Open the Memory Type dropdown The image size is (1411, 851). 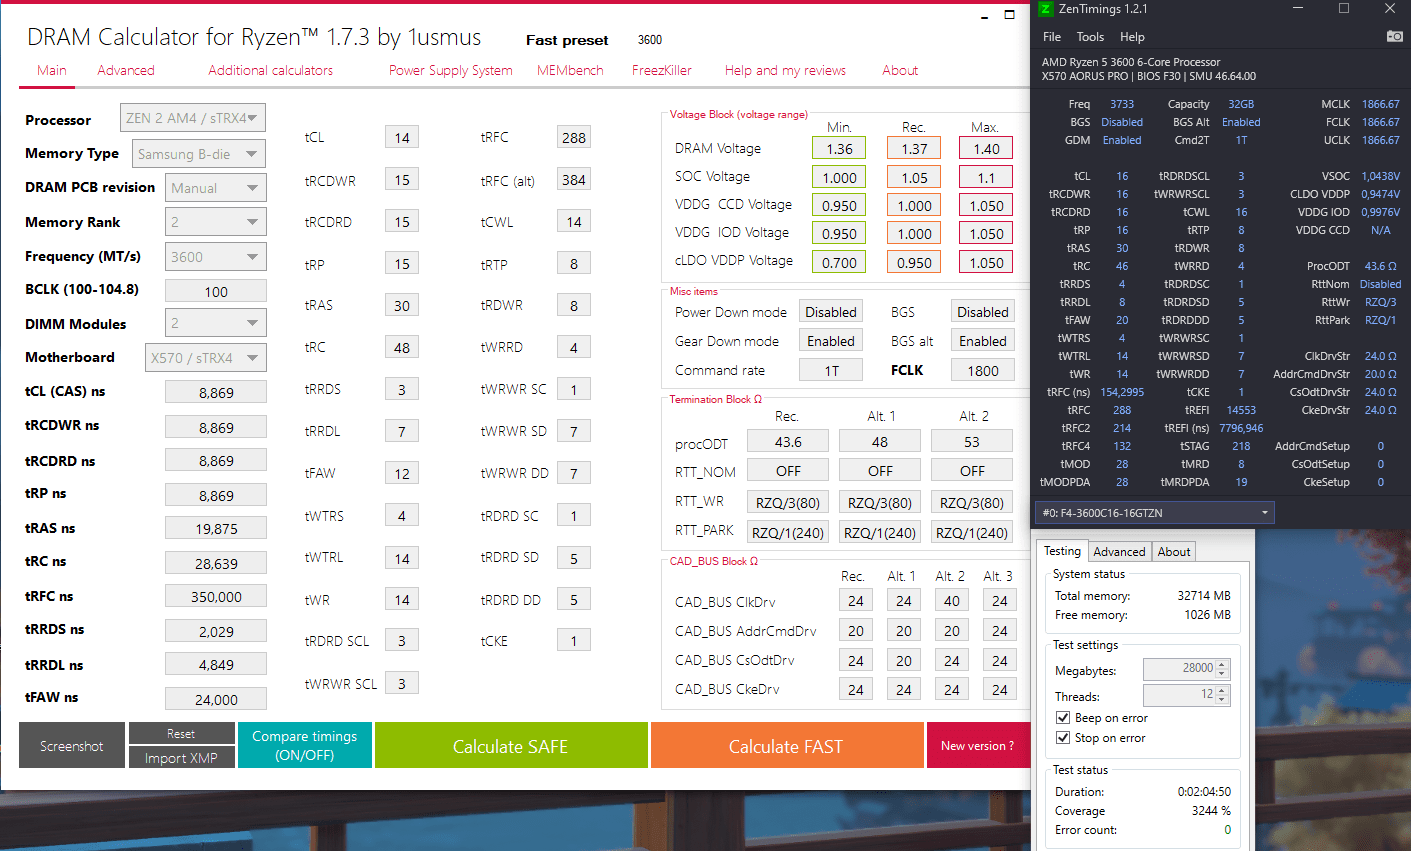point(199,154)
